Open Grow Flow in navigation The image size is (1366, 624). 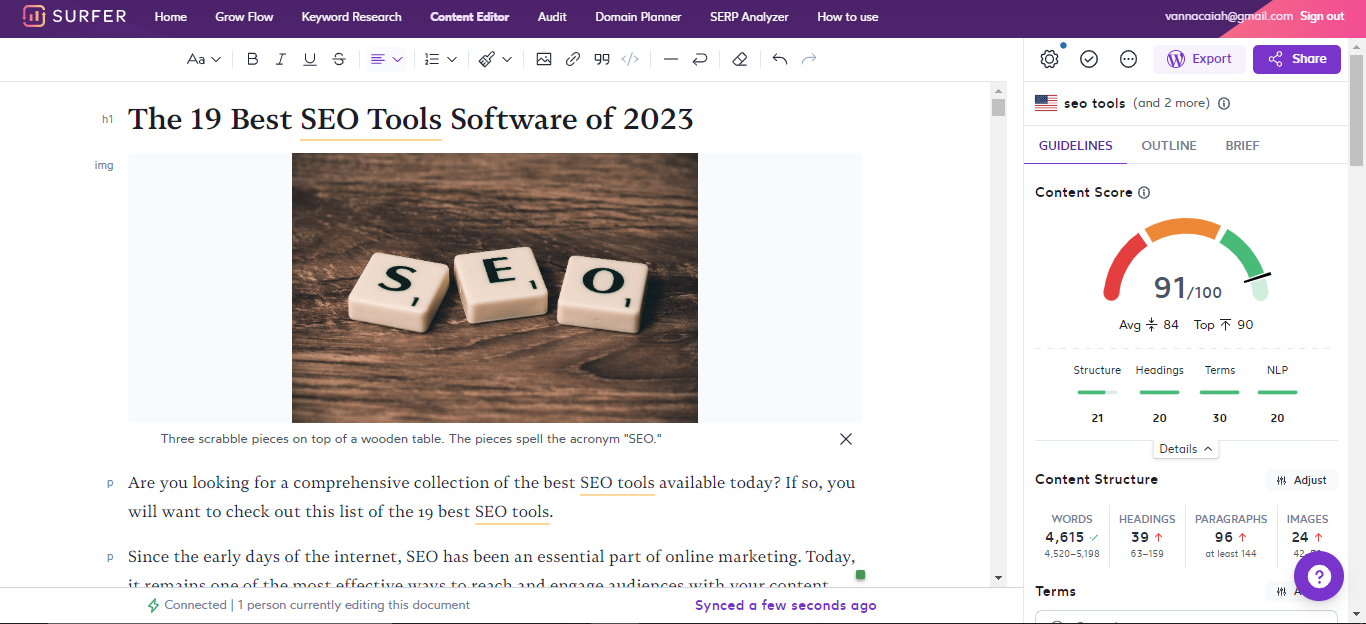(x=244, y=17)
